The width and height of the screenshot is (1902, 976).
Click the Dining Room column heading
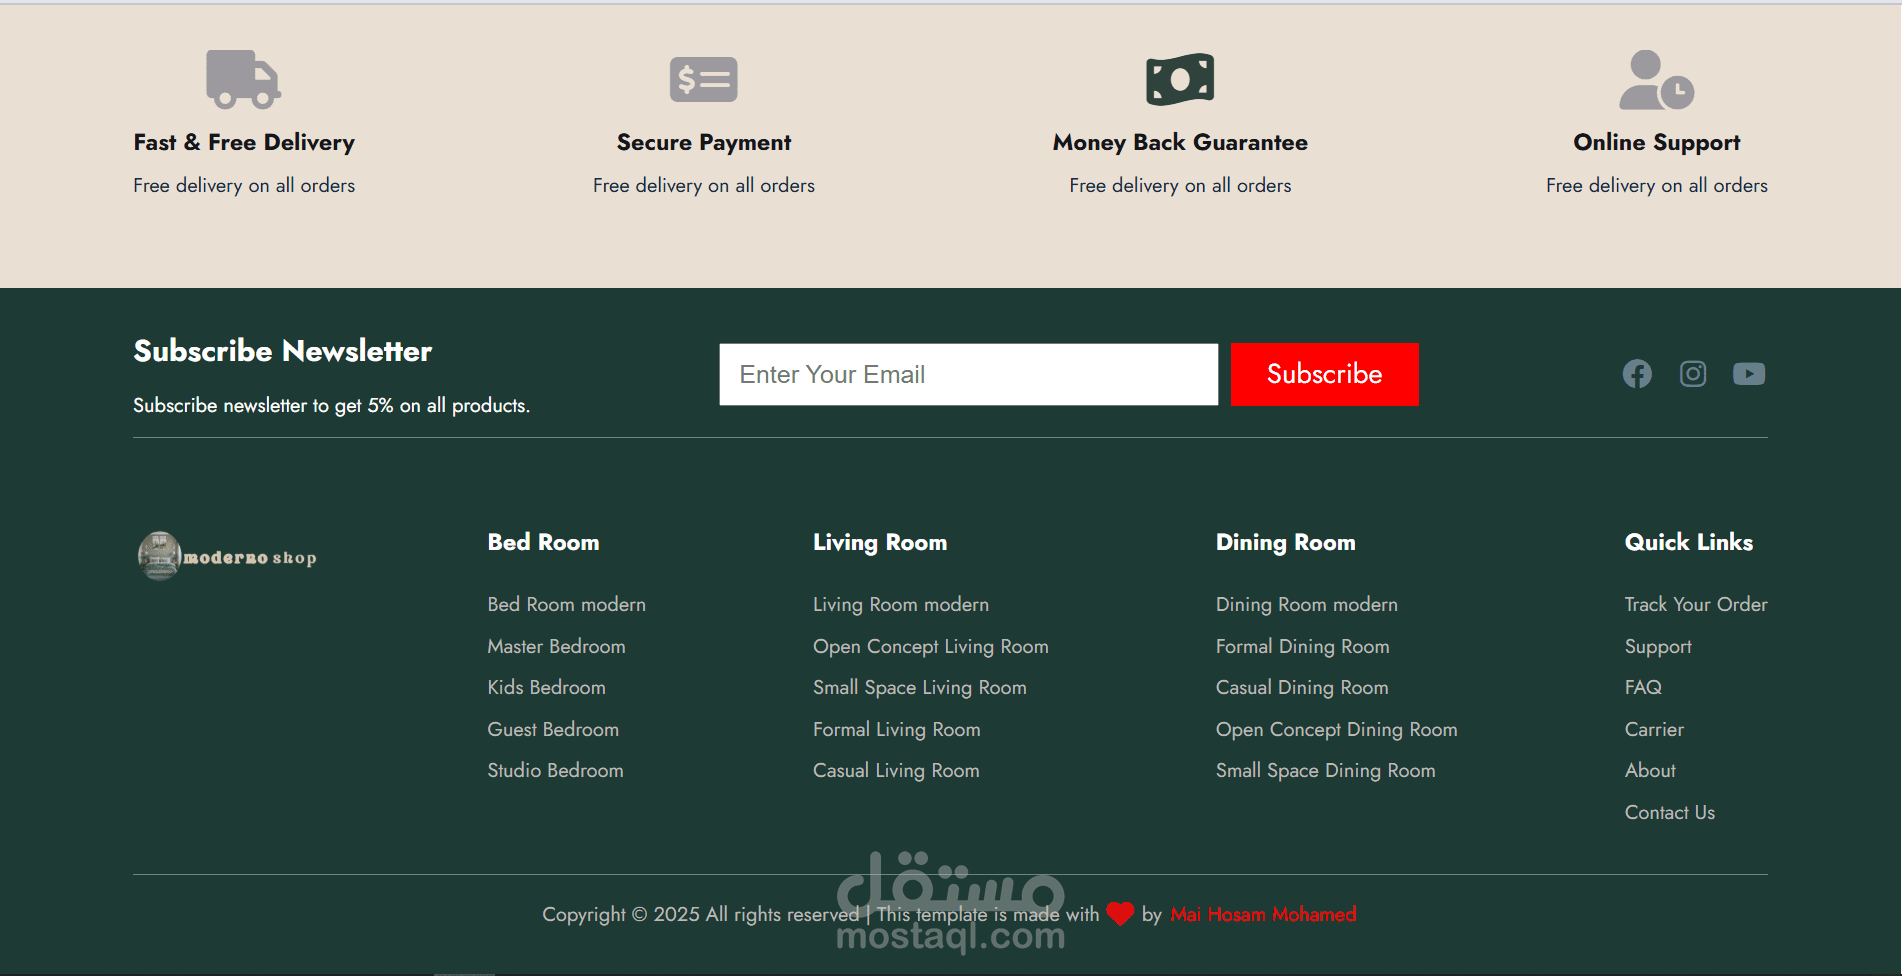[1286, 542]
